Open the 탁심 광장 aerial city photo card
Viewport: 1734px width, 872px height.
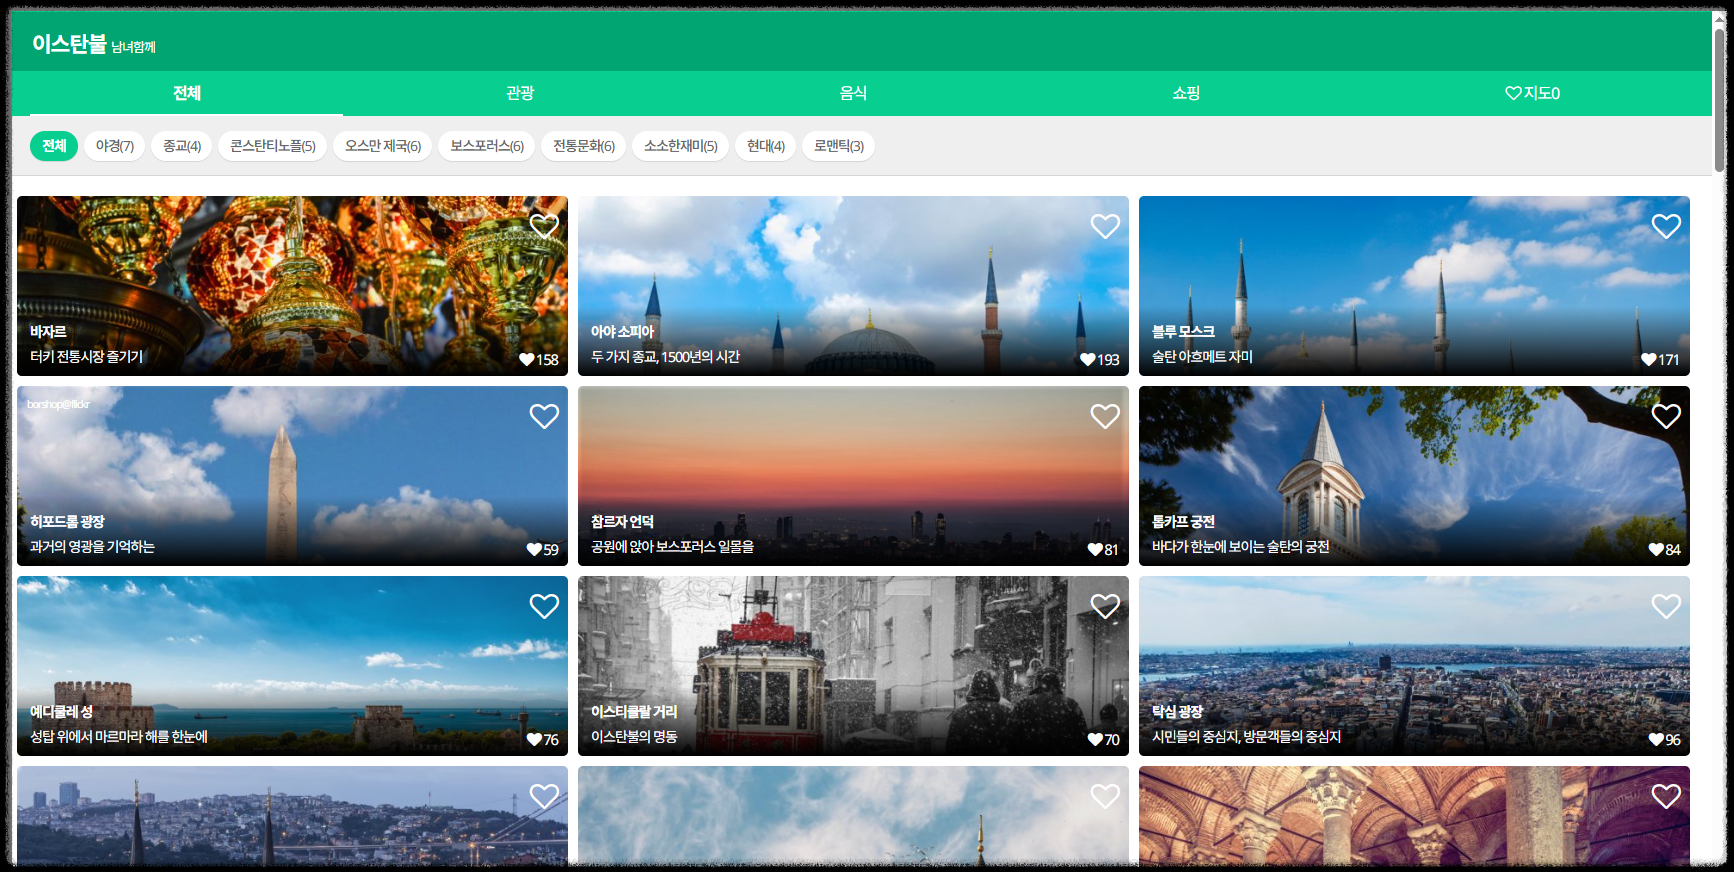click(1414, 666)
